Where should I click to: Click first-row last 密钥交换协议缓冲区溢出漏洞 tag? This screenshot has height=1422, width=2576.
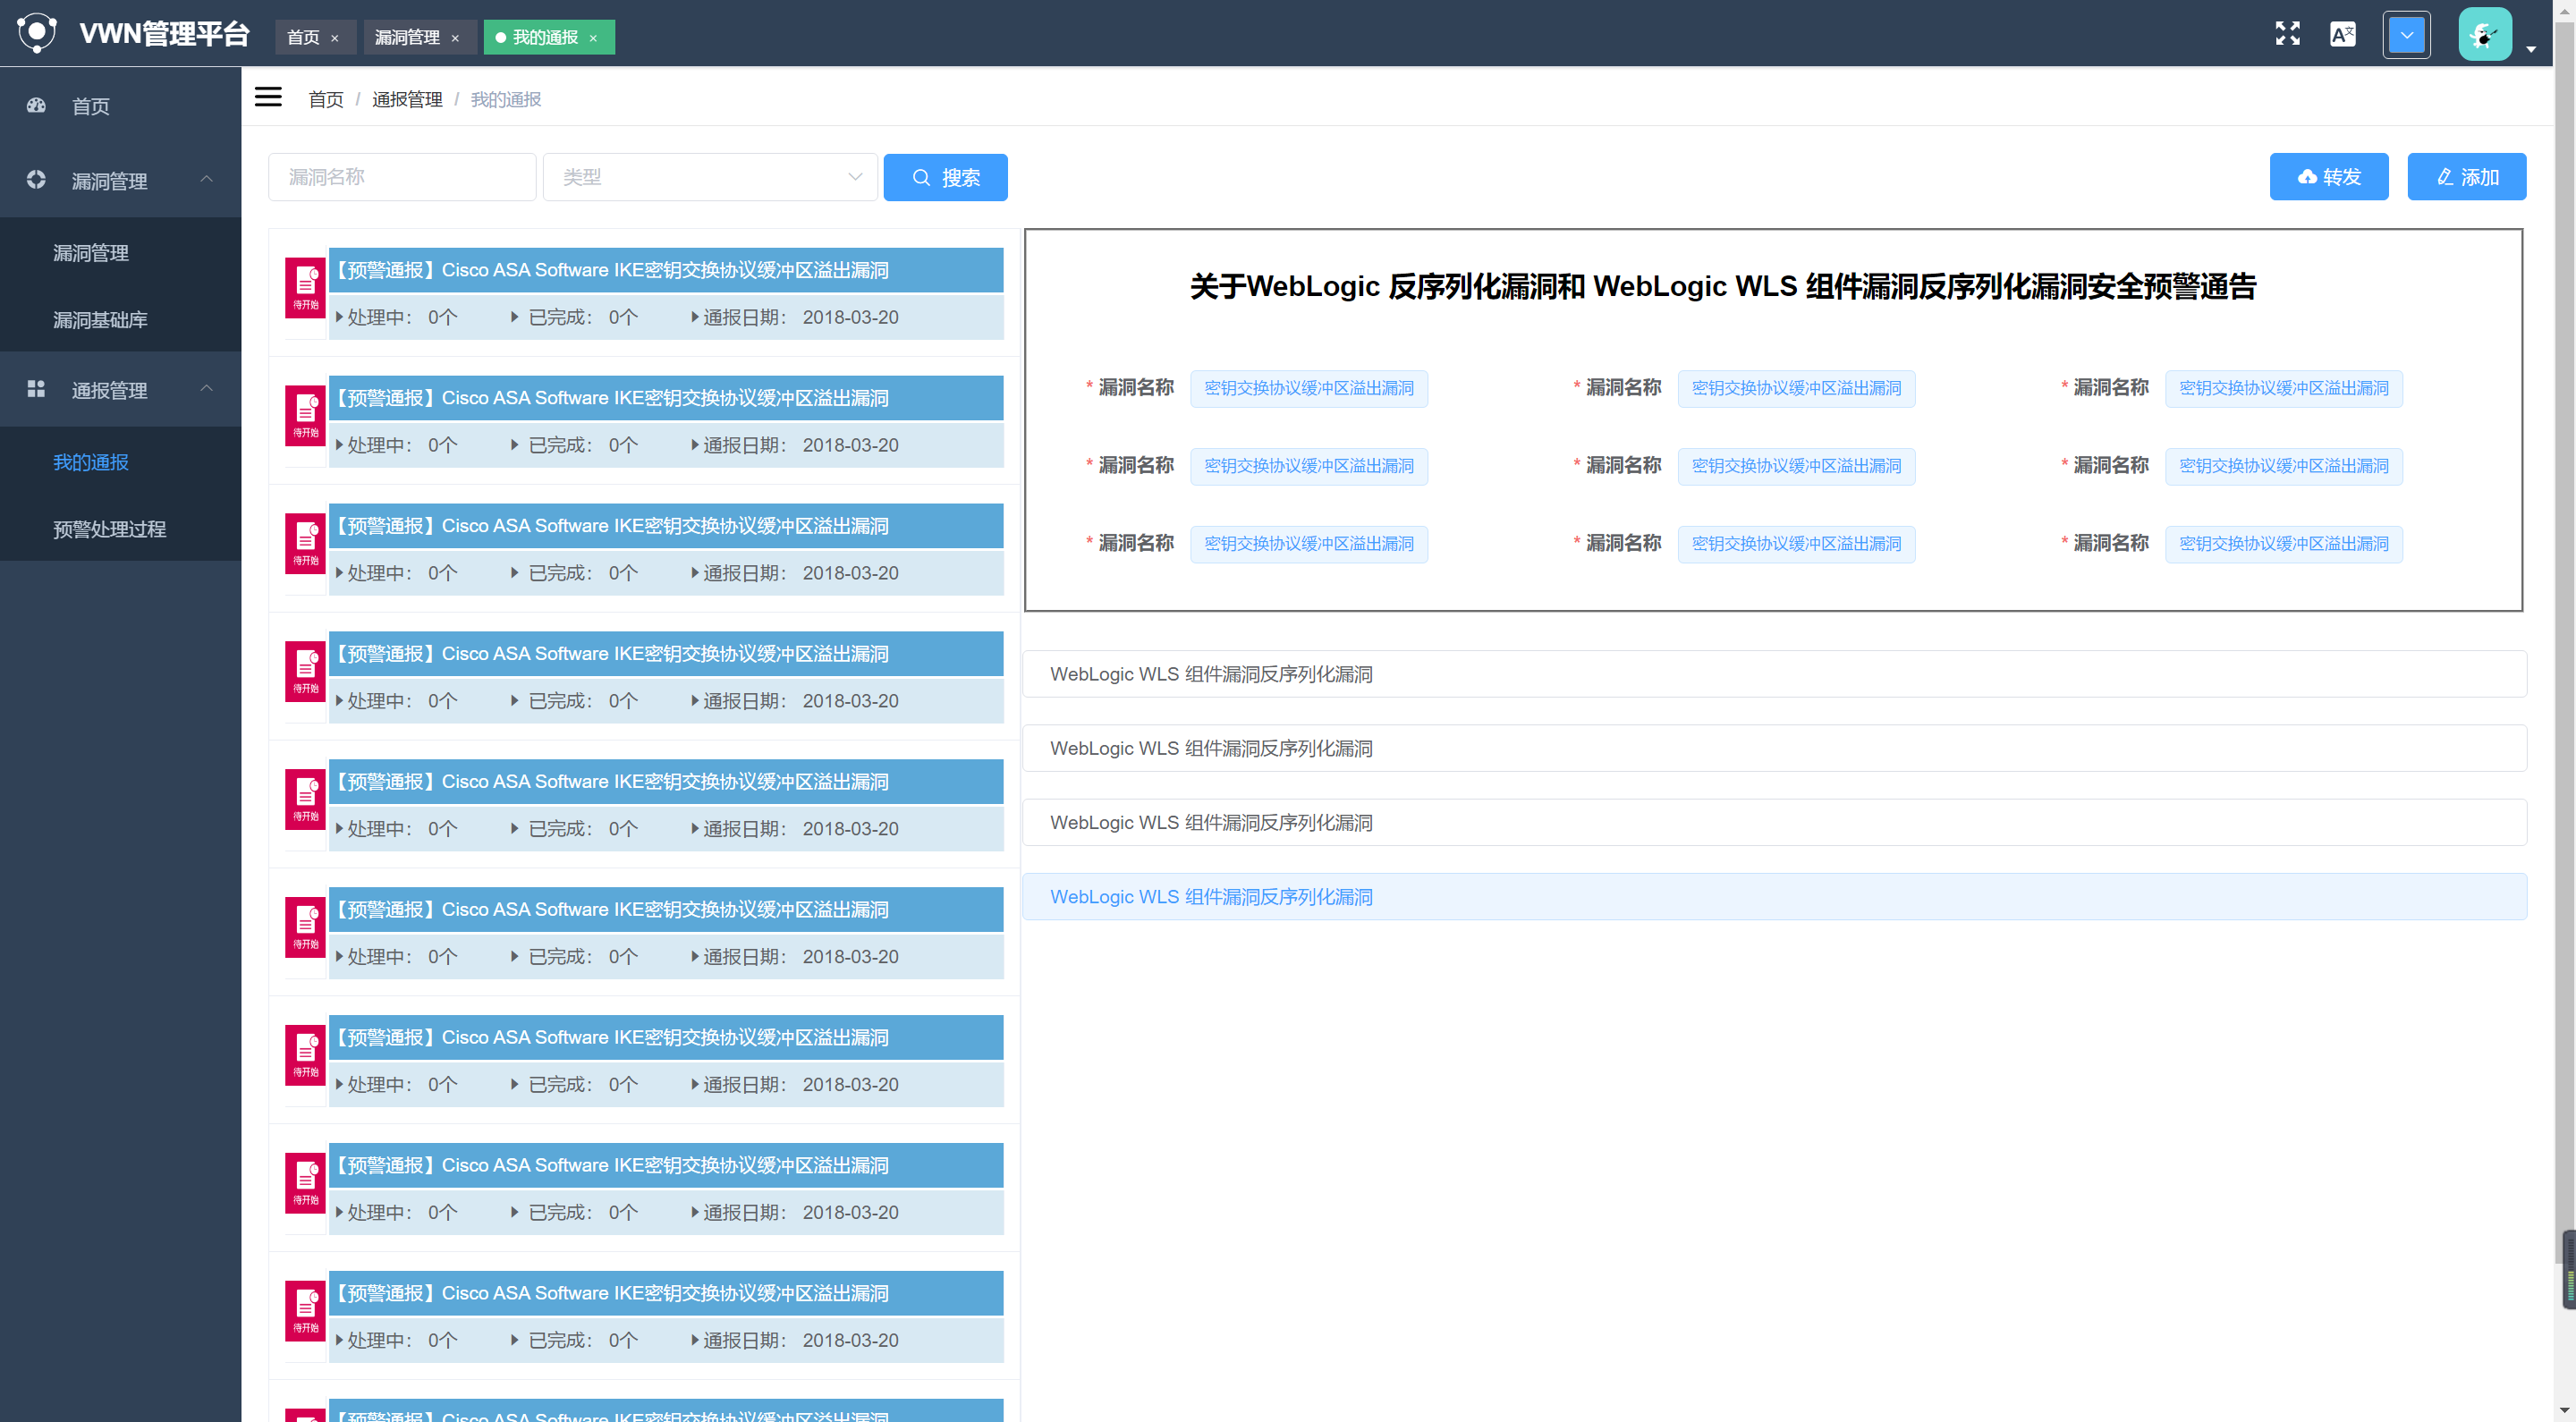pyautogui.click(x=2284, y=388)
